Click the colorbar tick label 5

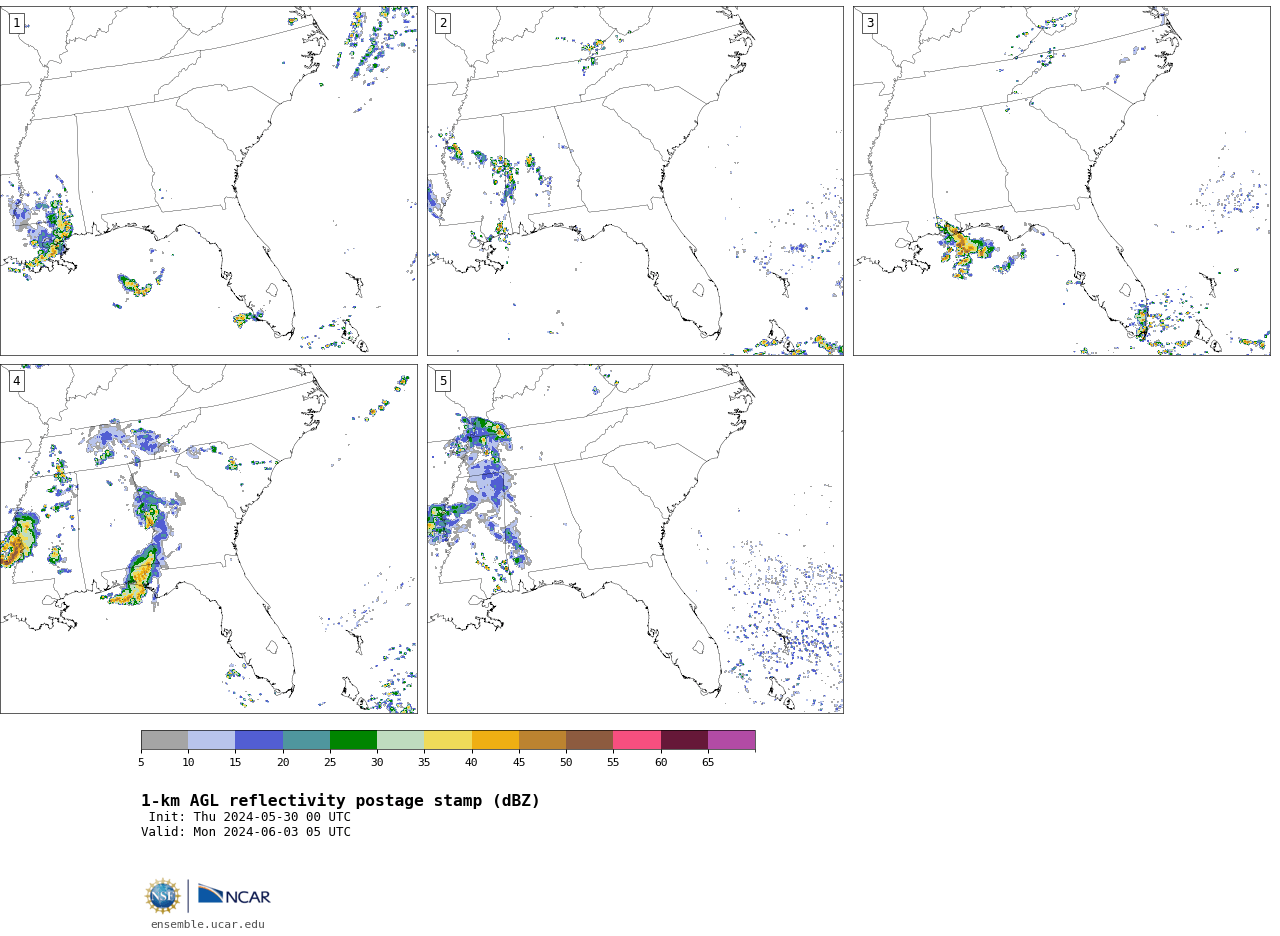pos(141,762)
